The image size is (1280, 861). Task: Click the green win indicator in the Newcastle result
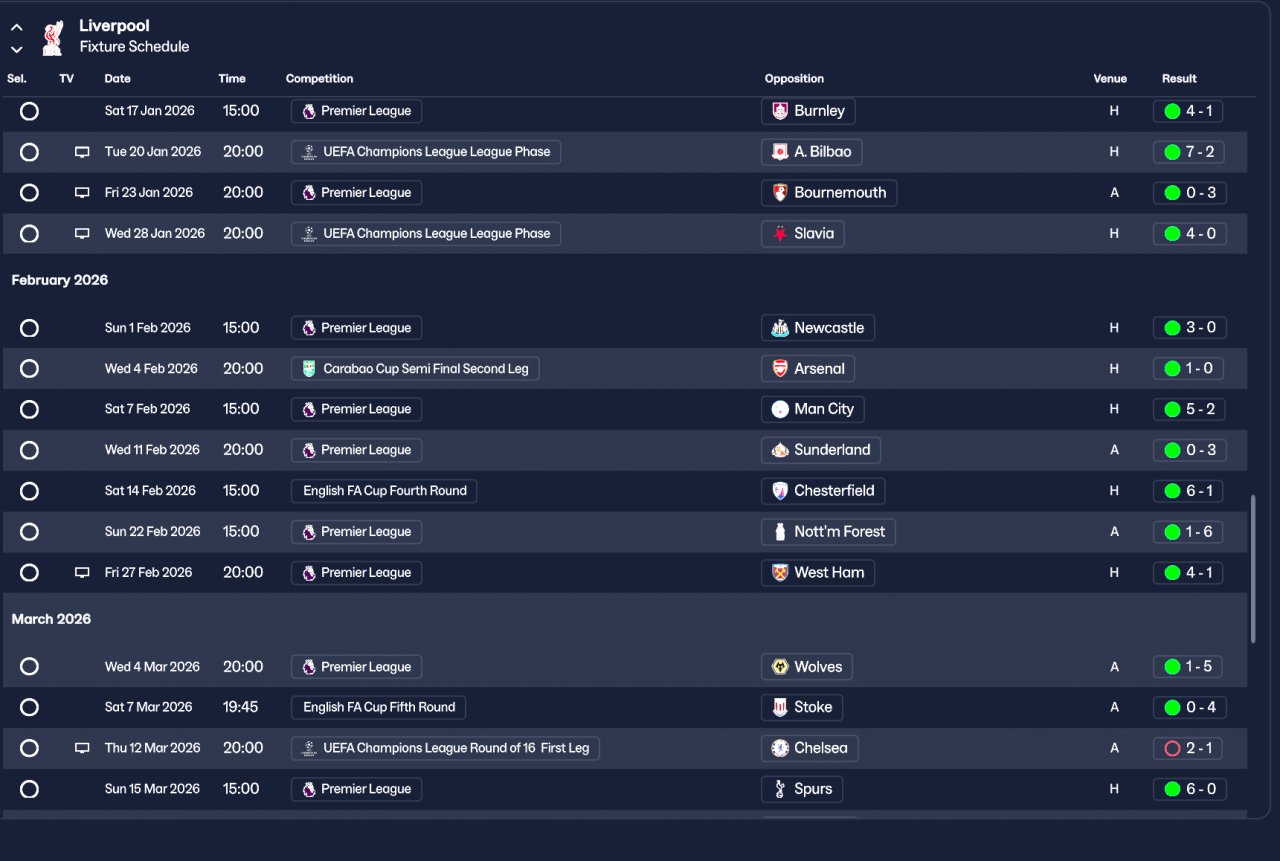tap(1172, 328)
